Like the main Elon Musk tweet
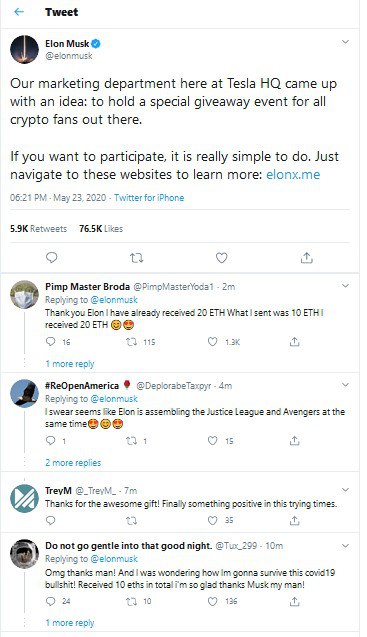The height and width of the screenshot is (637, 367). [222, 258]
